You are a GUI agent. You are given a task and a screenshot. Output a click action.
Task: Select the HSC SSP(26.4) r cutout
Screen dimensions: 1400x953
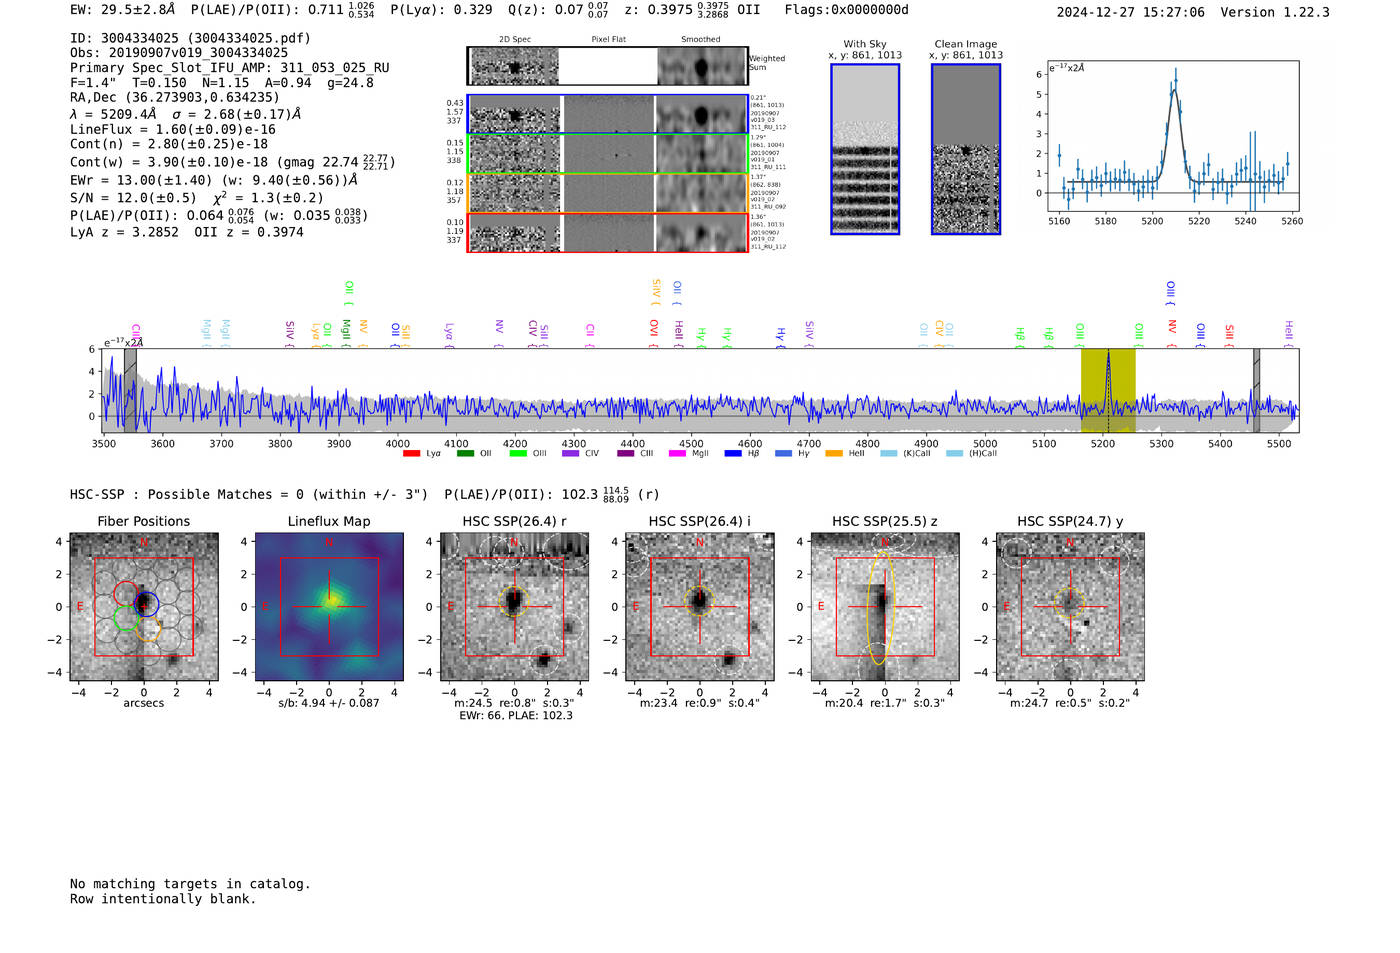[x=514, y=606]
